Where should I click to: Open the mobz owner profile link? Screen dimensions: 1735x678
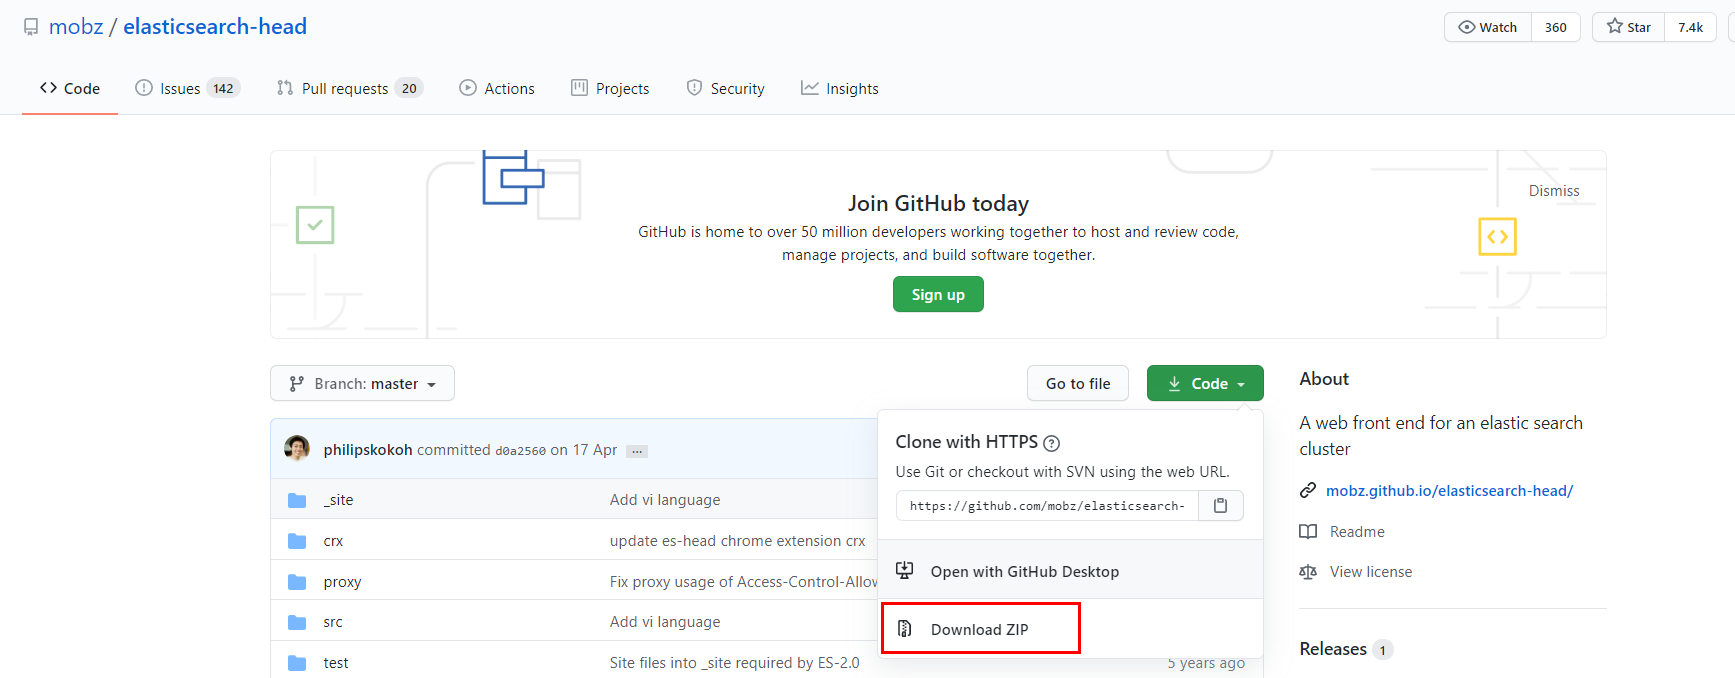click(76, 27)
